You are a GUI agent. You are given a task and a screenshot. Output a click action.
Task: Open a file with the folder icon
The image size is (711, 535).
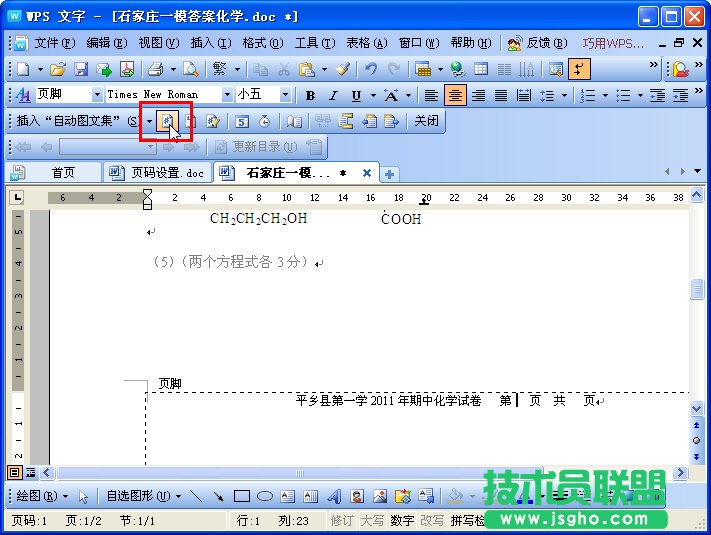coord(58,69)
